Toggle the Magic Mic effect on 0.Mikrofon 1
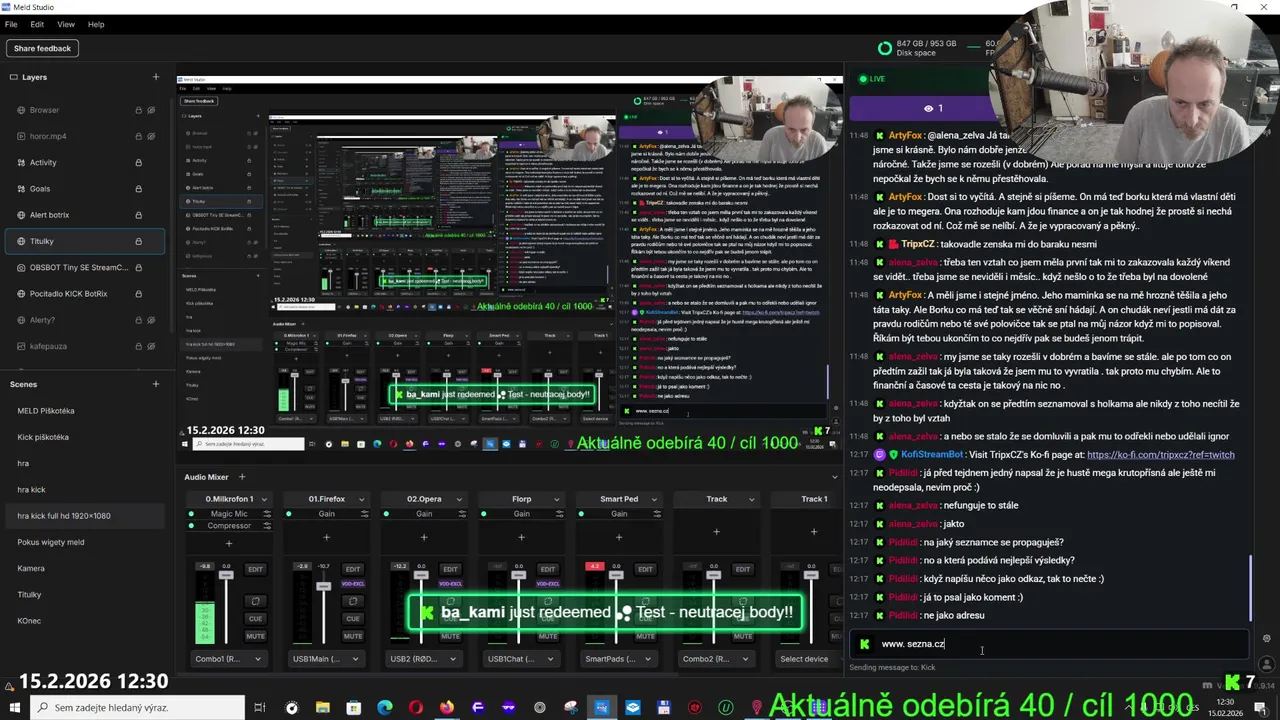 click(x=191, y=514)
